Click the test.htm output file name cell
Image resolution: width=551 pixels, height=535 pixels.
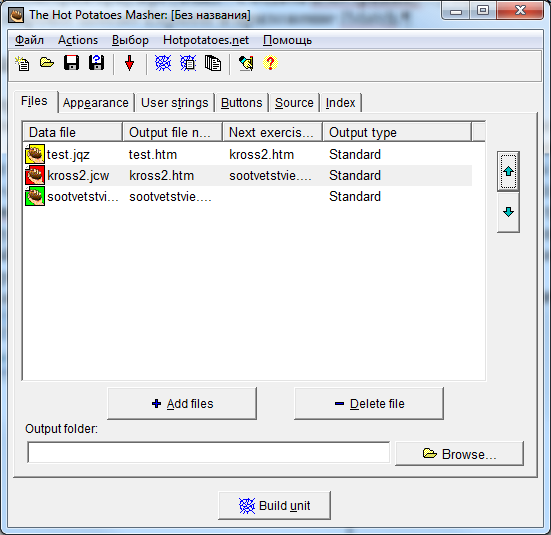tap(153, 154)
